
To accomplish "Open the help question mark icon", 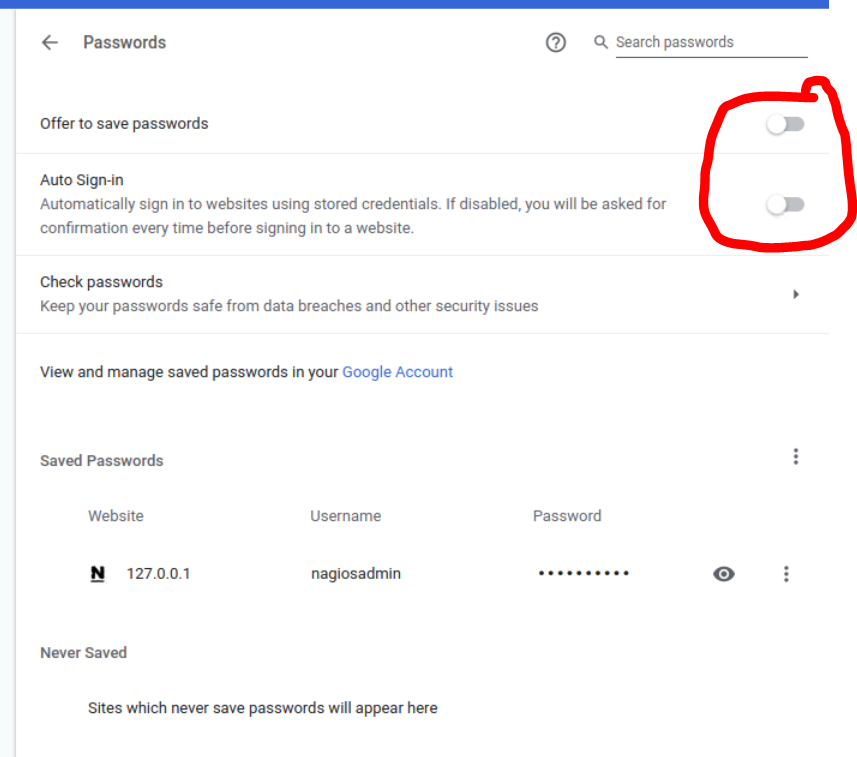I will [x=556, y=42].
